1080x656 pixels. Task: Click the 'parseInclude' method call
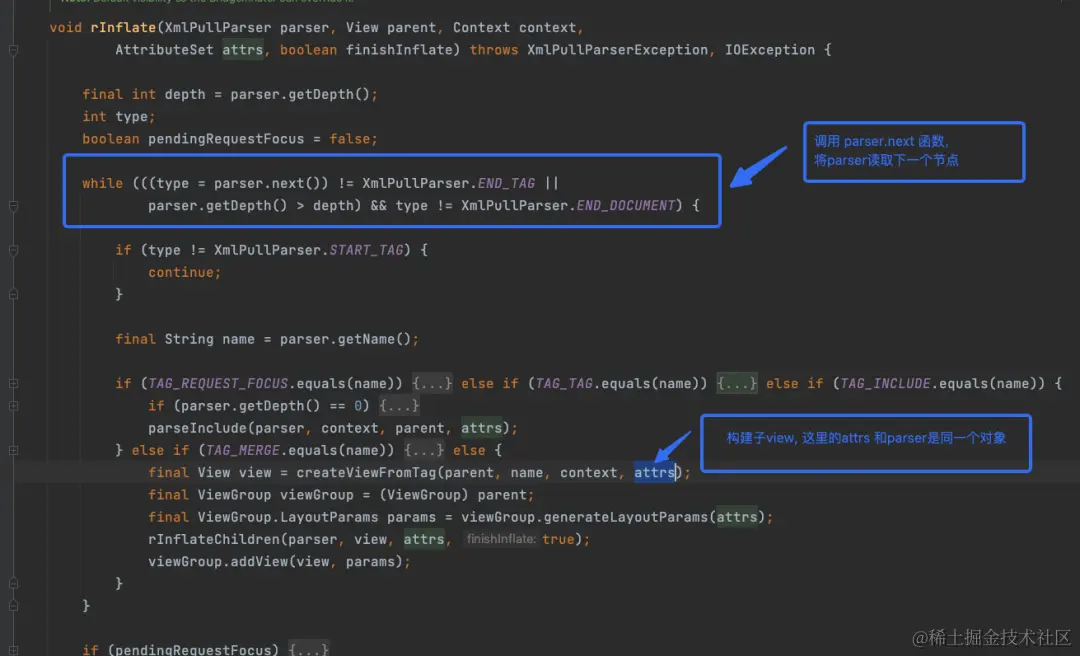pos(197,428)
